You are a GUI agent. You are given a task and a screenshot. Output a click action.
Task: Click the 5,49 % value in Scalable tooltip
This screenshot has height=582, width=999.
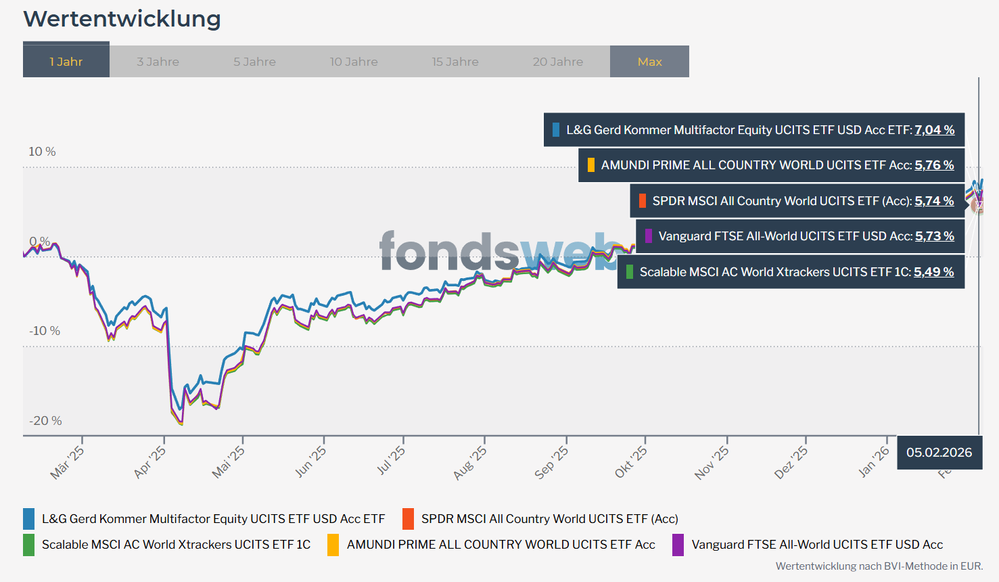934,272
